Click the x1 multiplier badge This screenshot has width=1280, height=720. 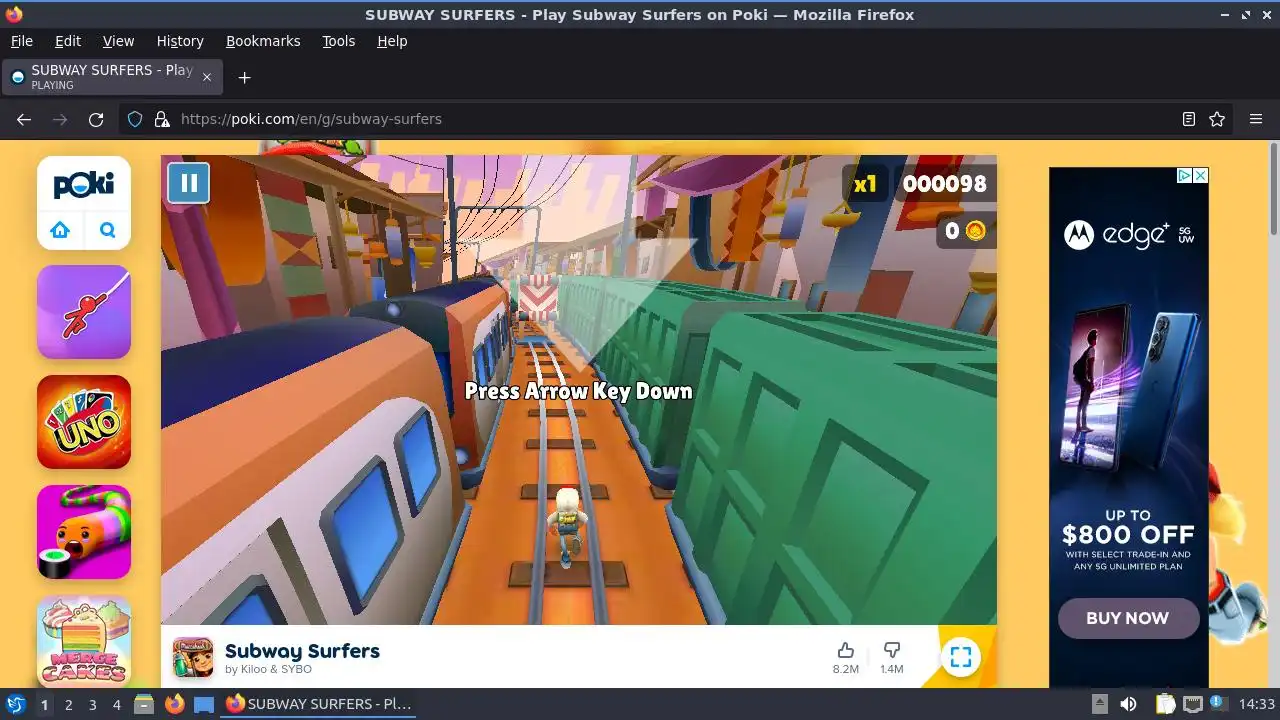(865, 184)
